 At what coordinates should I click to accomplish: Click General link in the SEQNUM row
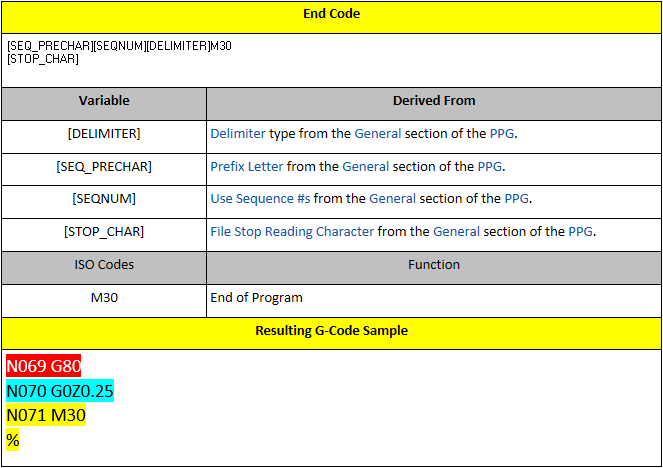point(392,199)
